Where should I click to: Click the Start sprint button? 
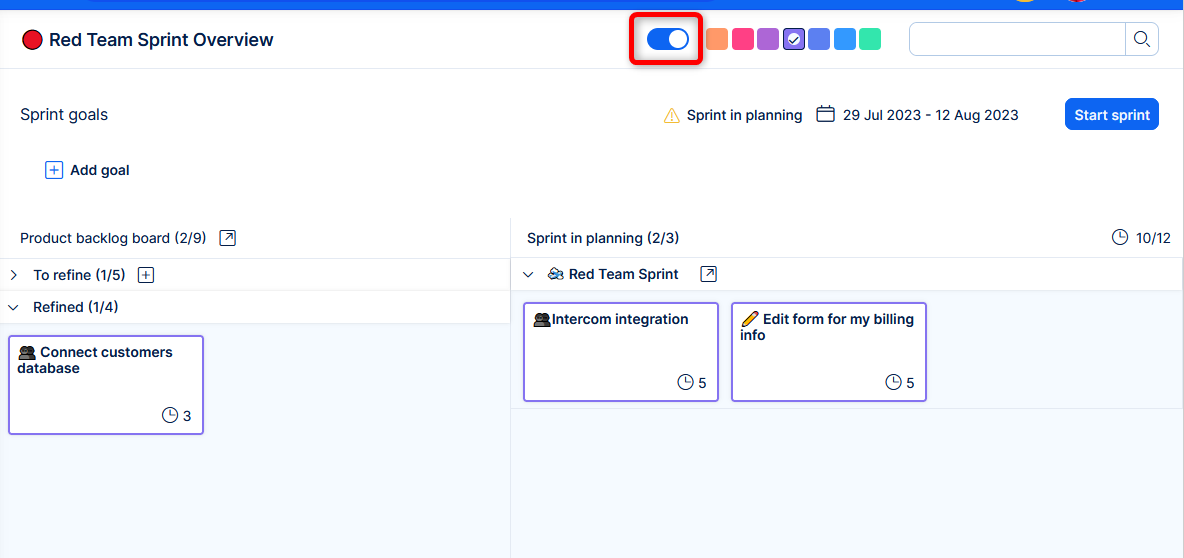coord(1111,115)
